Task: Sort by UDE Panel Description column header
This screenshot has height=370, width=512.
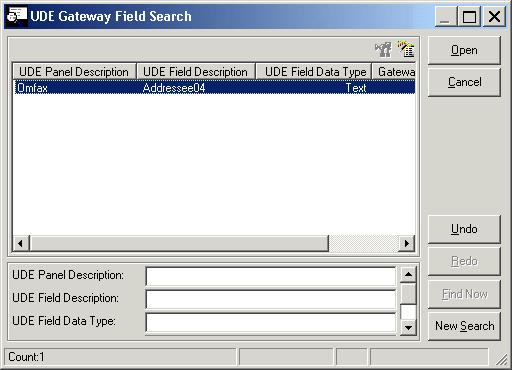Action: (74, 72)
